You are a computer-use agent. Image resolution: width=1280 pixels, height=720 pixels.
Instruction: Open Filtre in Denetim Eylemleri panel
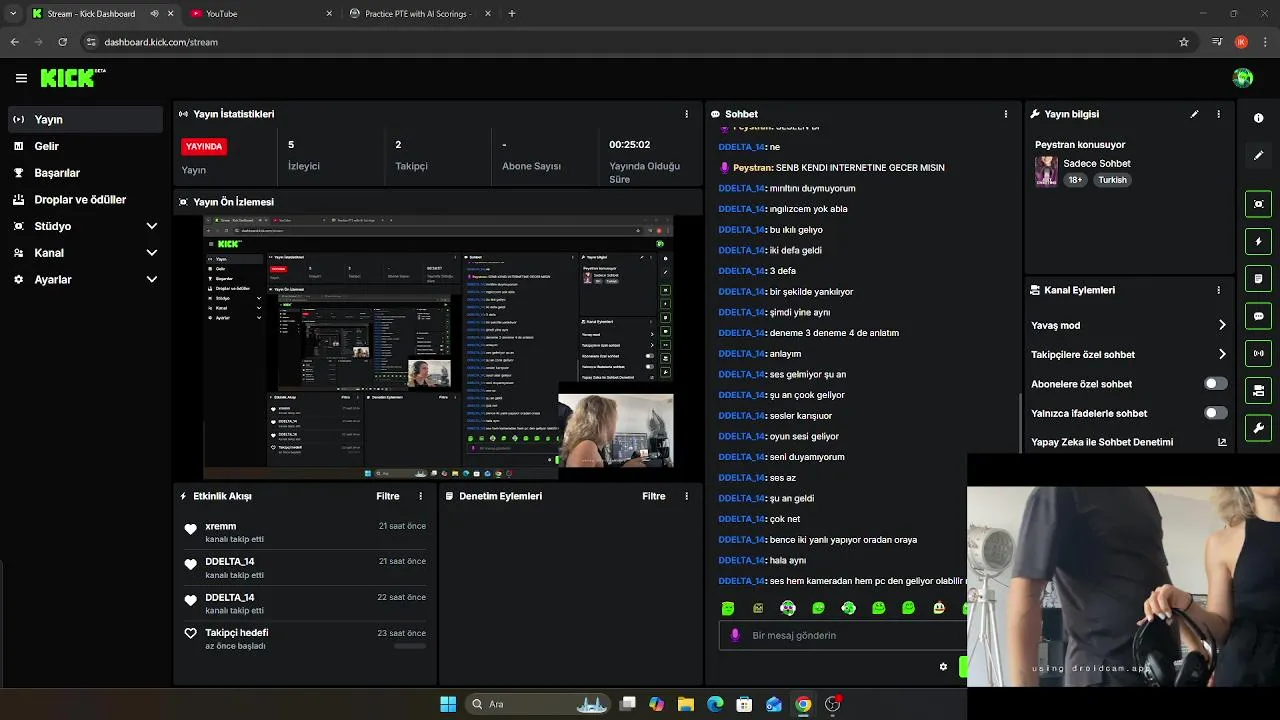[654, 496]
